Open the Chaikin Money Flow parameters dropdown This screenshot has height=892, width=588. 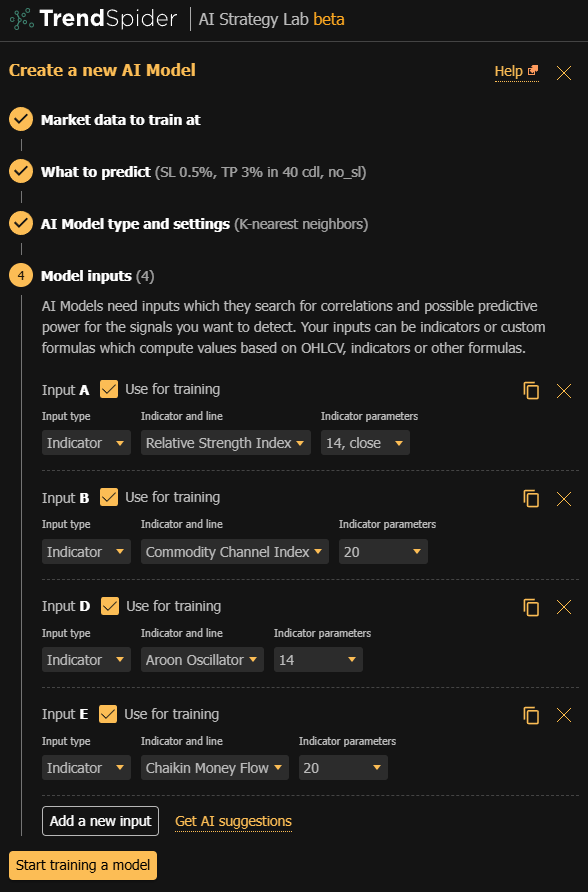pyautogui.click(x=342, y=767)
